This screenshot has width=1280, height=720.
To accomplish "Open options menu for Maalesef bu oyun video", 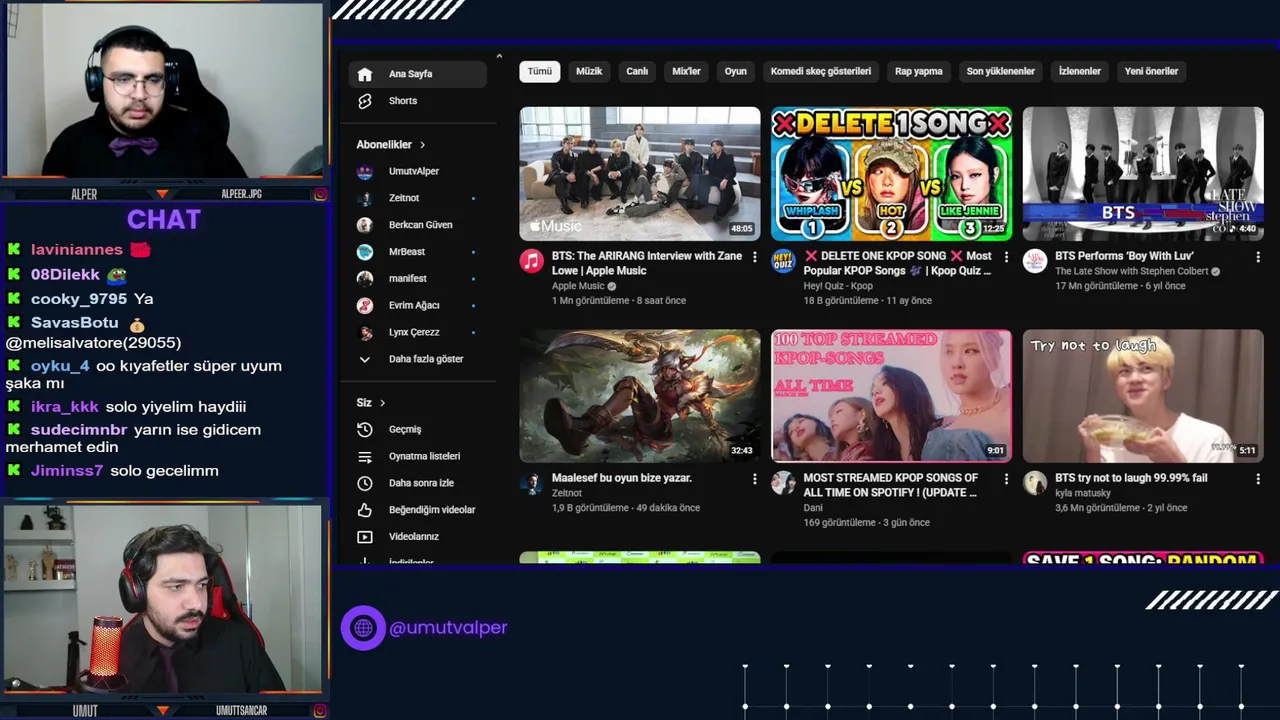I will point(755,479).
